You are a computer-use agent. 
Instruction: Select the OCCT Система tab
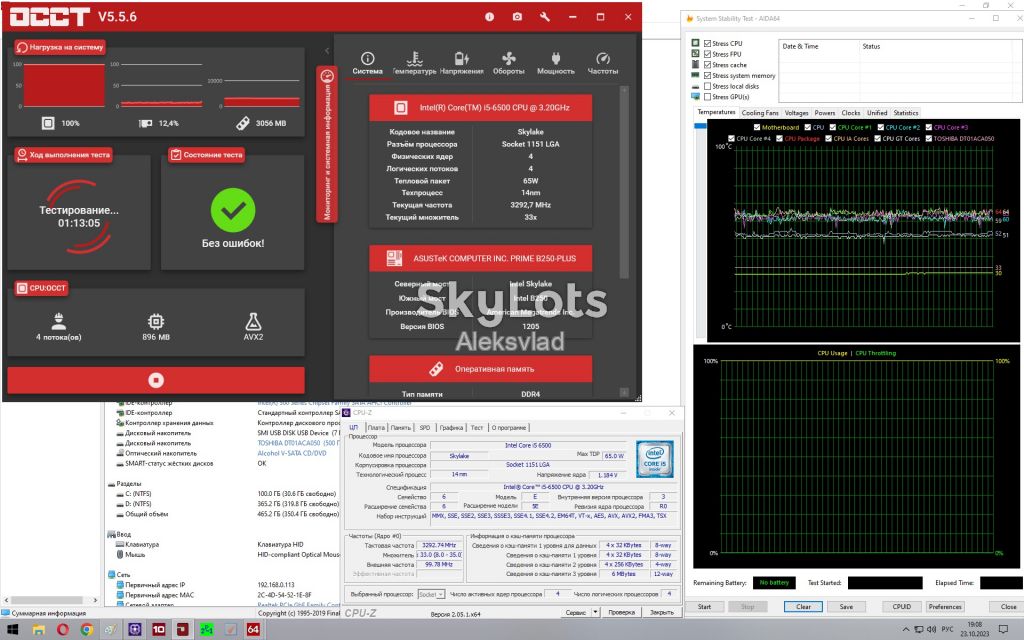[x=368, y=63]
